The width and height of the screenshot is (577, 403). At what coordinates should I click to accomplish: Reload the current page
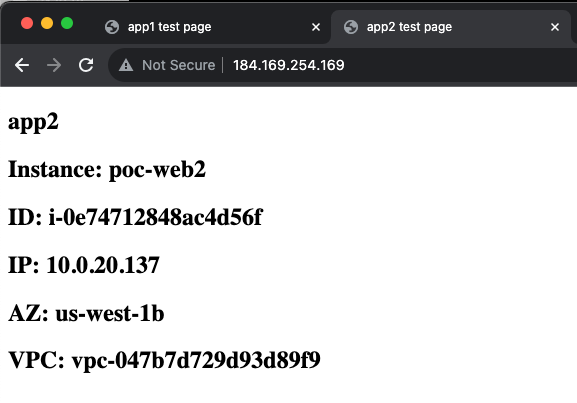86,65
